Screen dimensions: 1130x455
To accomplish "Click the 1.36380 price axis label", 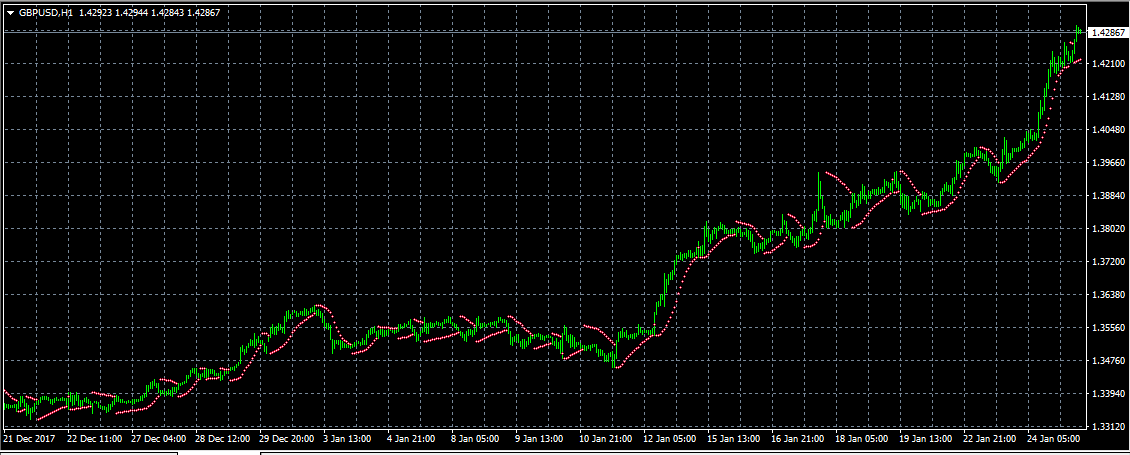I will click(1106, 295).
